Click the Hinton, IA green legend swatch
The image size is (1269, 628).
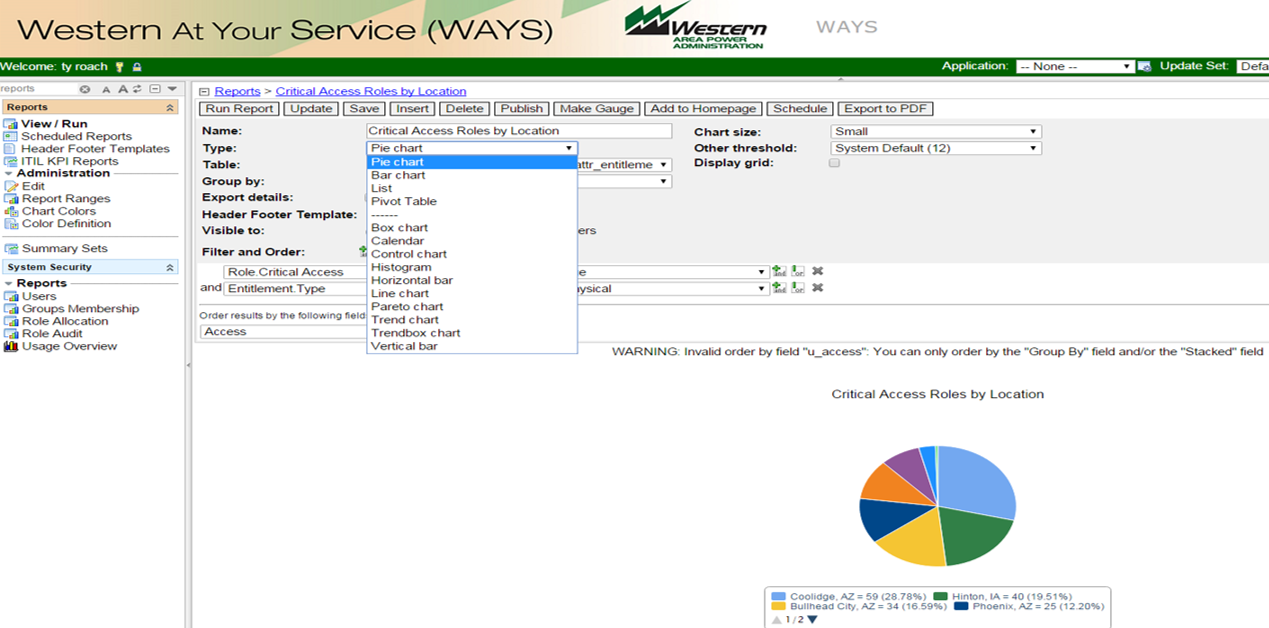point(941,596)
